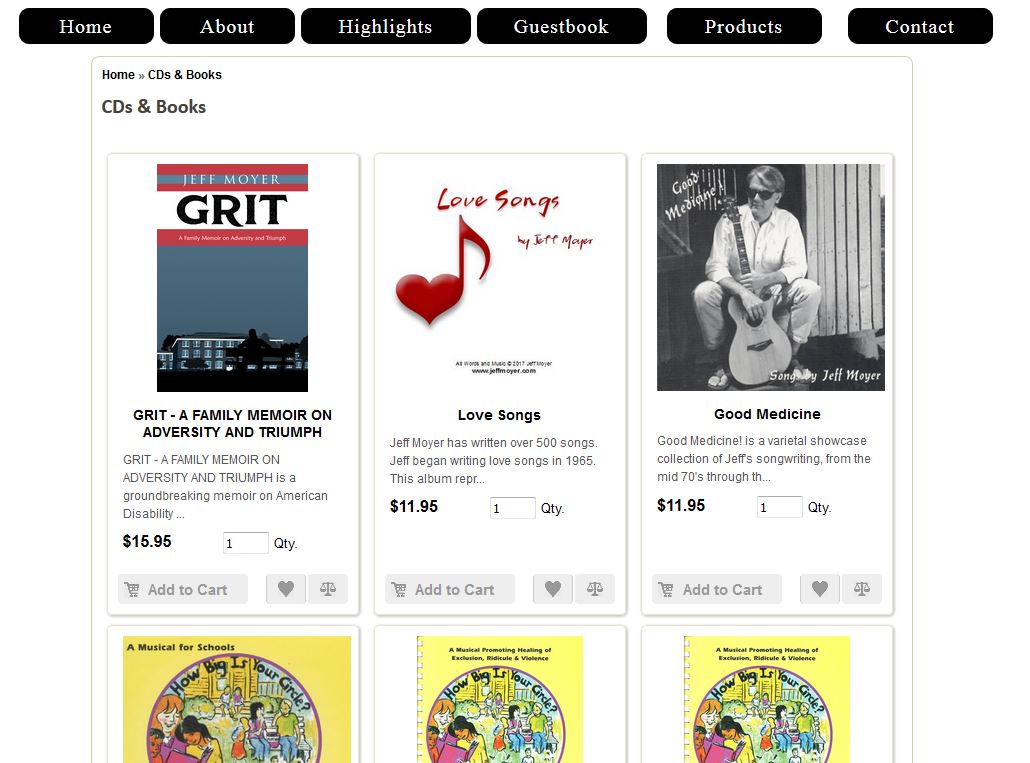
Task: Open the Love Songs product title link
Action: pos(499,415)
